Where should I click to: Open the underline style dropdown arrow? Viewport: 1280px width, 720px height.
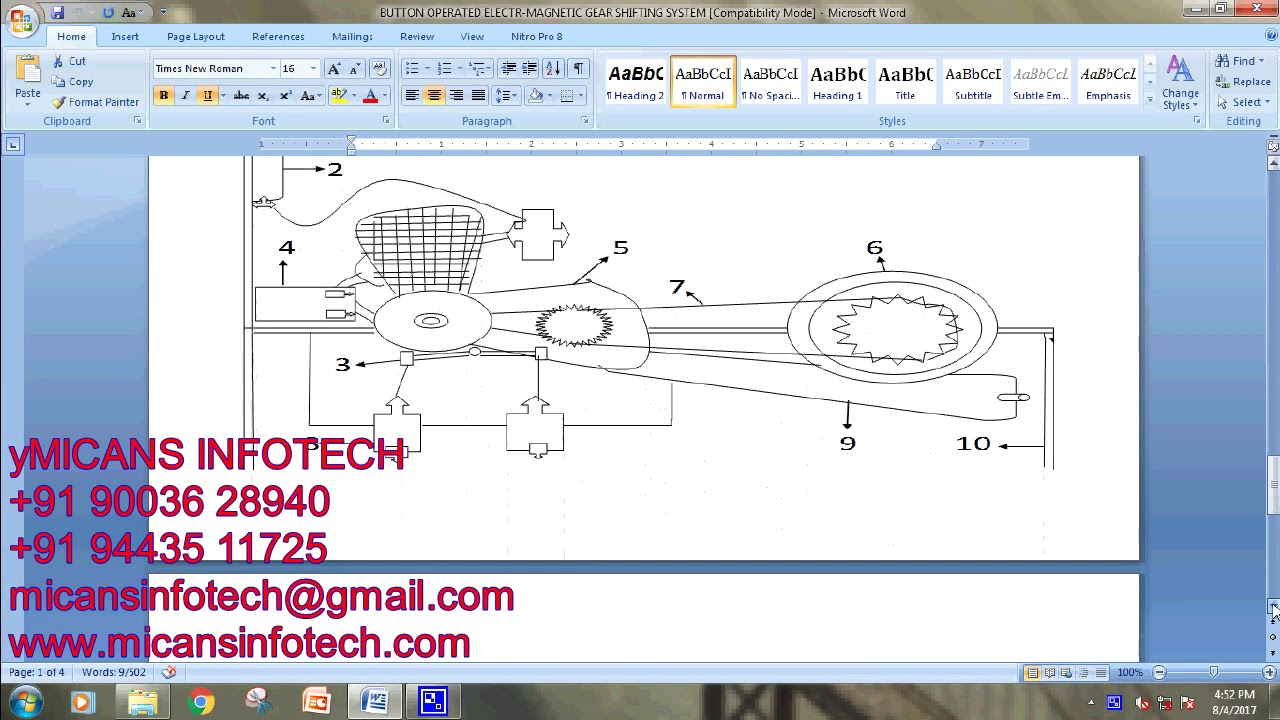click(221, 96)
